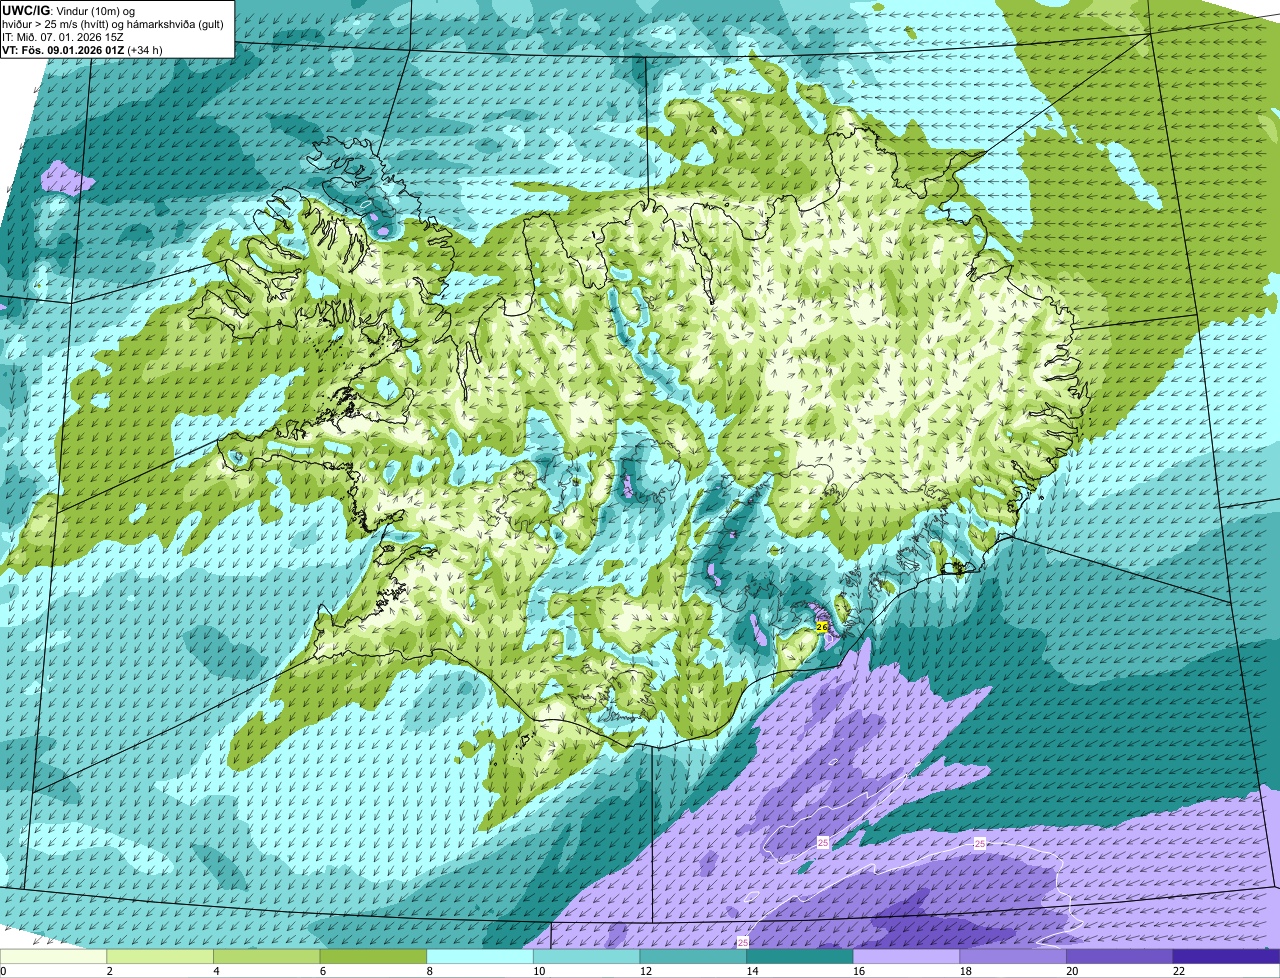Choose the 14–16 m/s dark teal legend swatch
This screenshot has width=1280, height=978.
pos(800,956)
